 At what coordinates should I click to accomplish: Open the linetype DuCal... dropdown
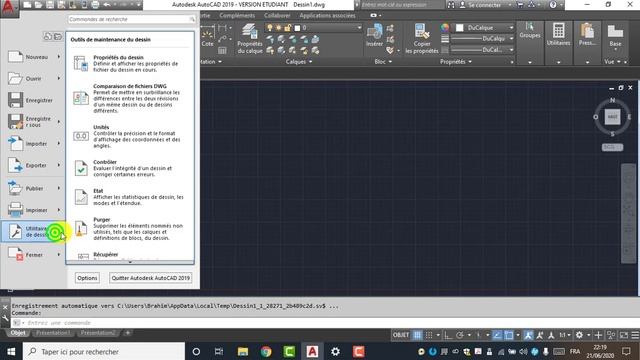(x=482, y=49)
